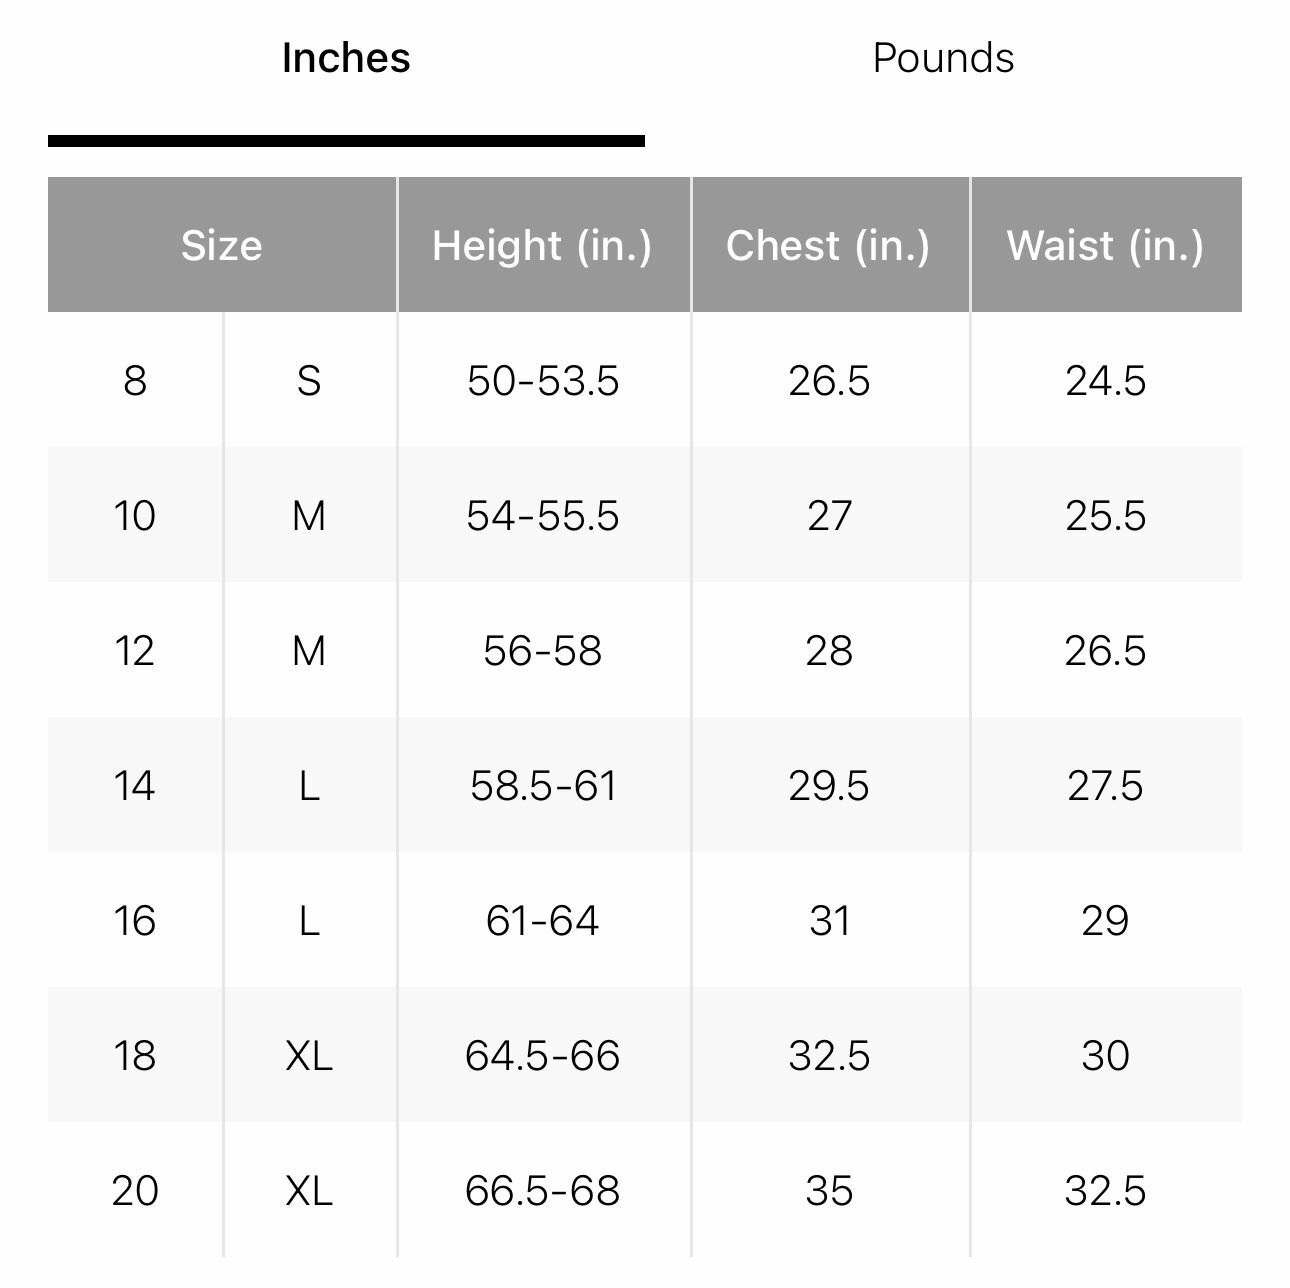Click chest value 35 for size 20
Image resolution: width=1290 pixels, height=1288 pixels.
click(x=829, y=1190)
